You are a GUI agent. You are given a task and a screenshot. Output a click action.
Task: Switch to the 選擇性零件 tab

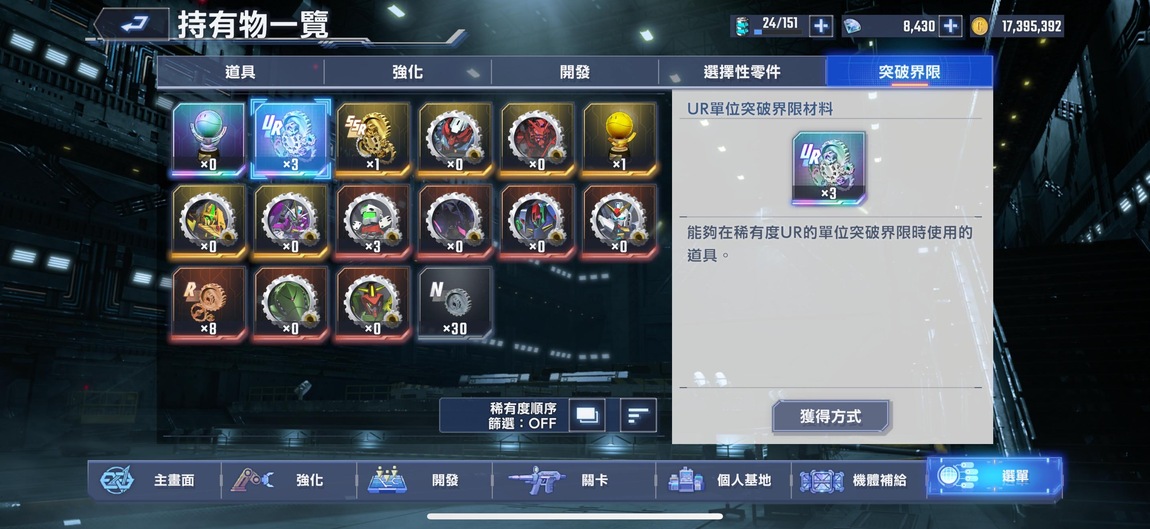(x=741, y=72)
